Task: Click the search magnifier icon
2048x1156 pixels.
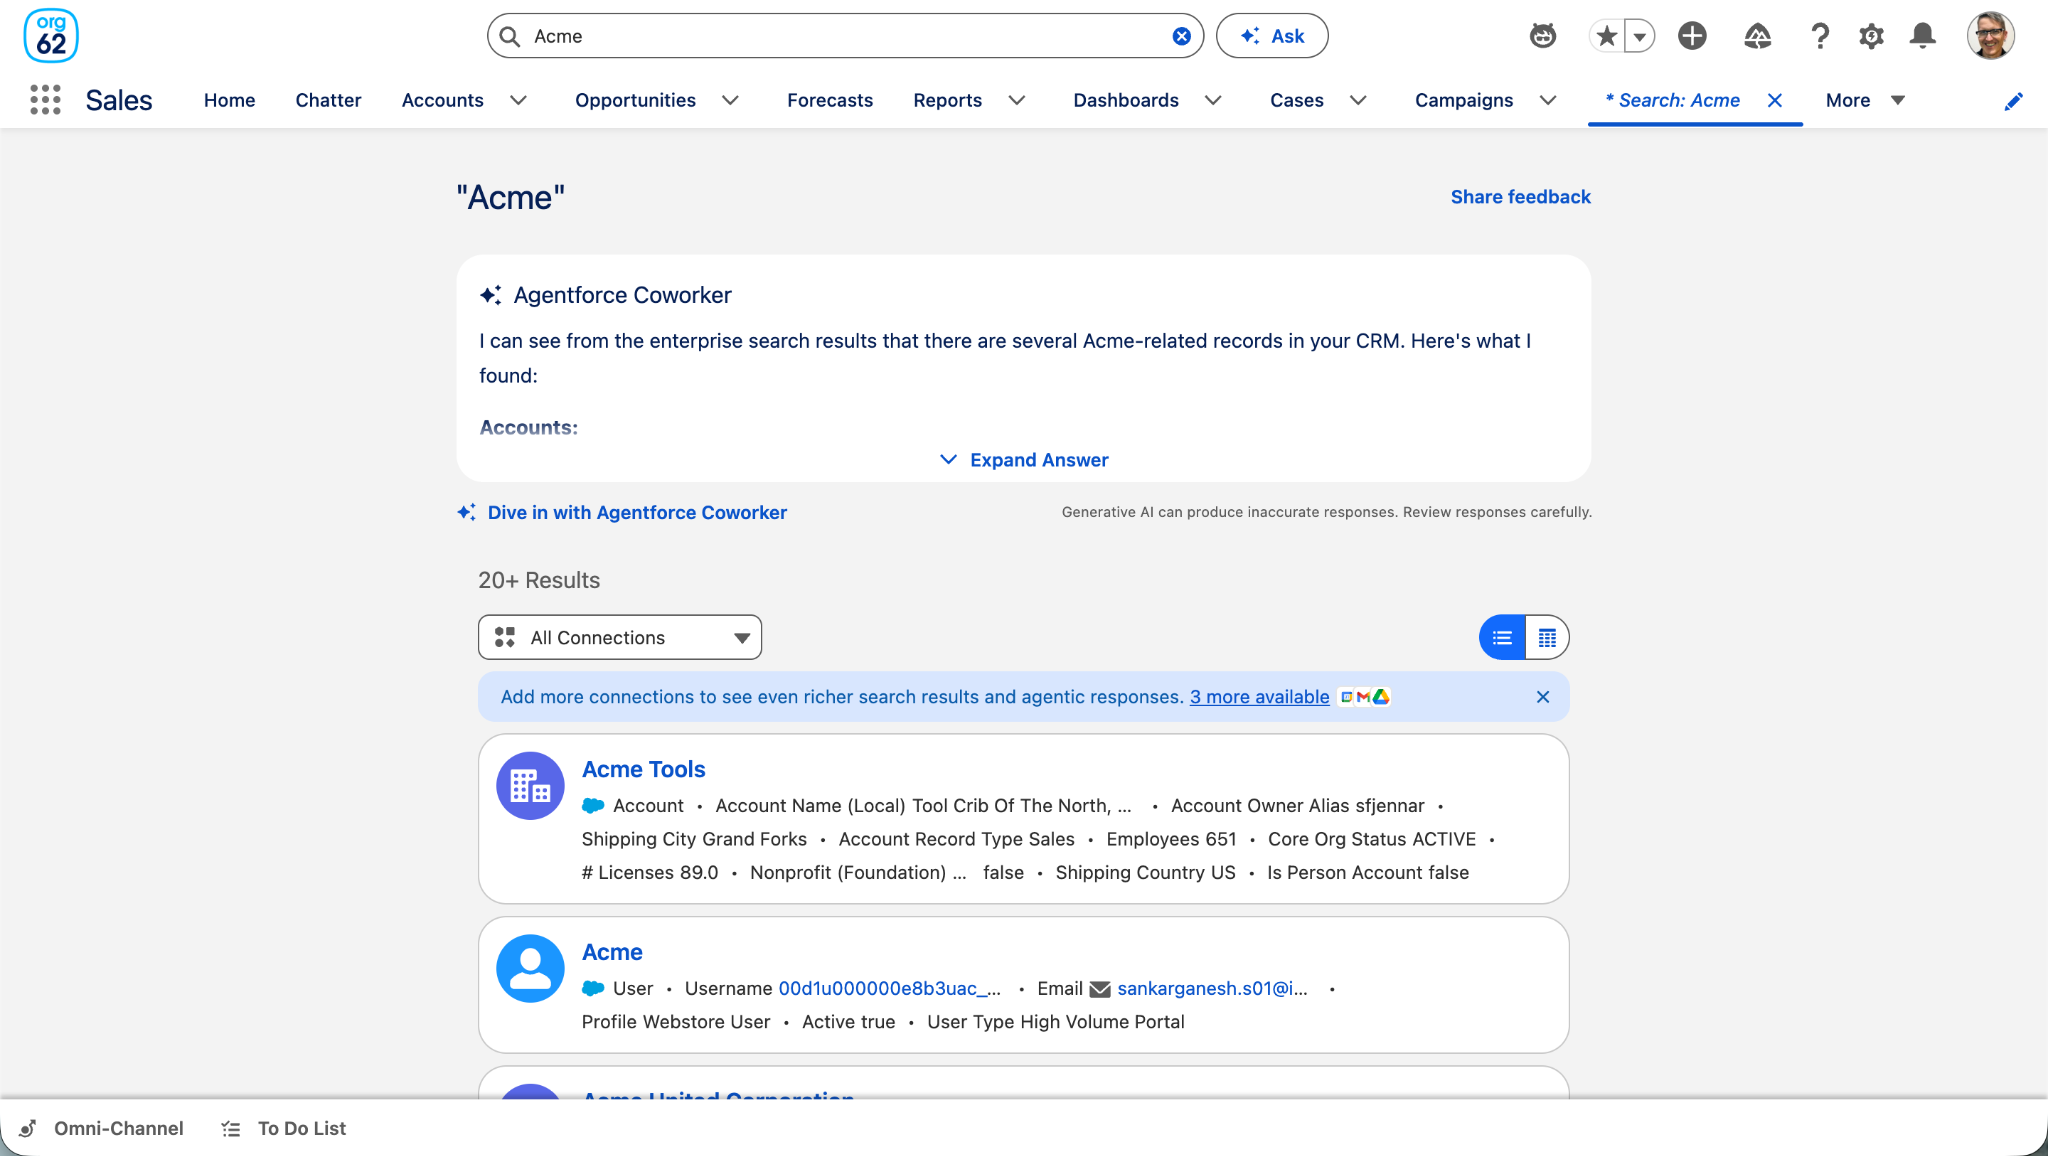Action: (x=510, y=36)
